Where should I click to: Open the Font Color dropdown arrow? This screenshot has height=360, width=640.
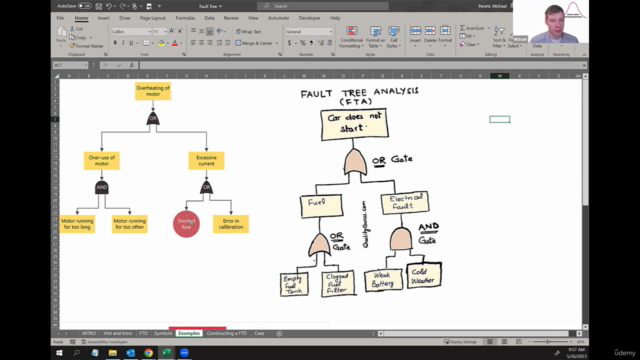coord(181,43)
